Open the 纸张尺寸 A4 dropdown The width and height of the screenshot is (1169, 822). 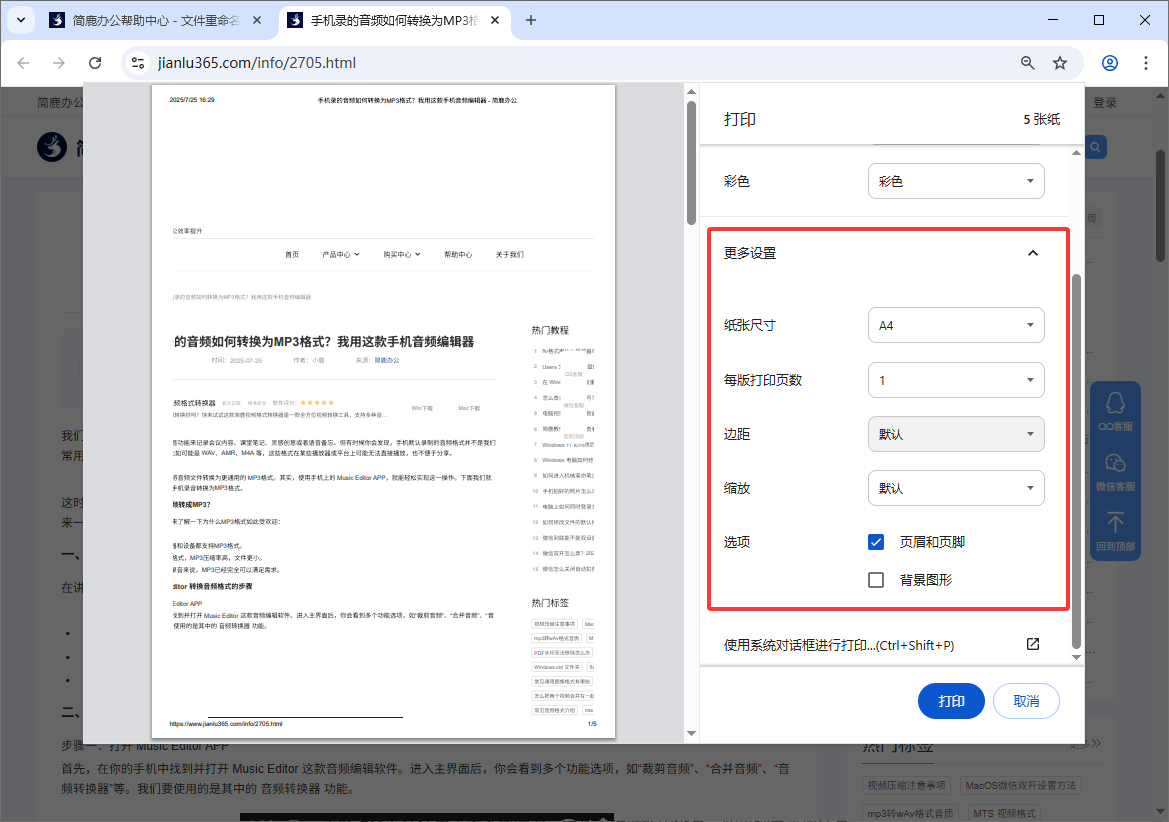click(955, 325)
